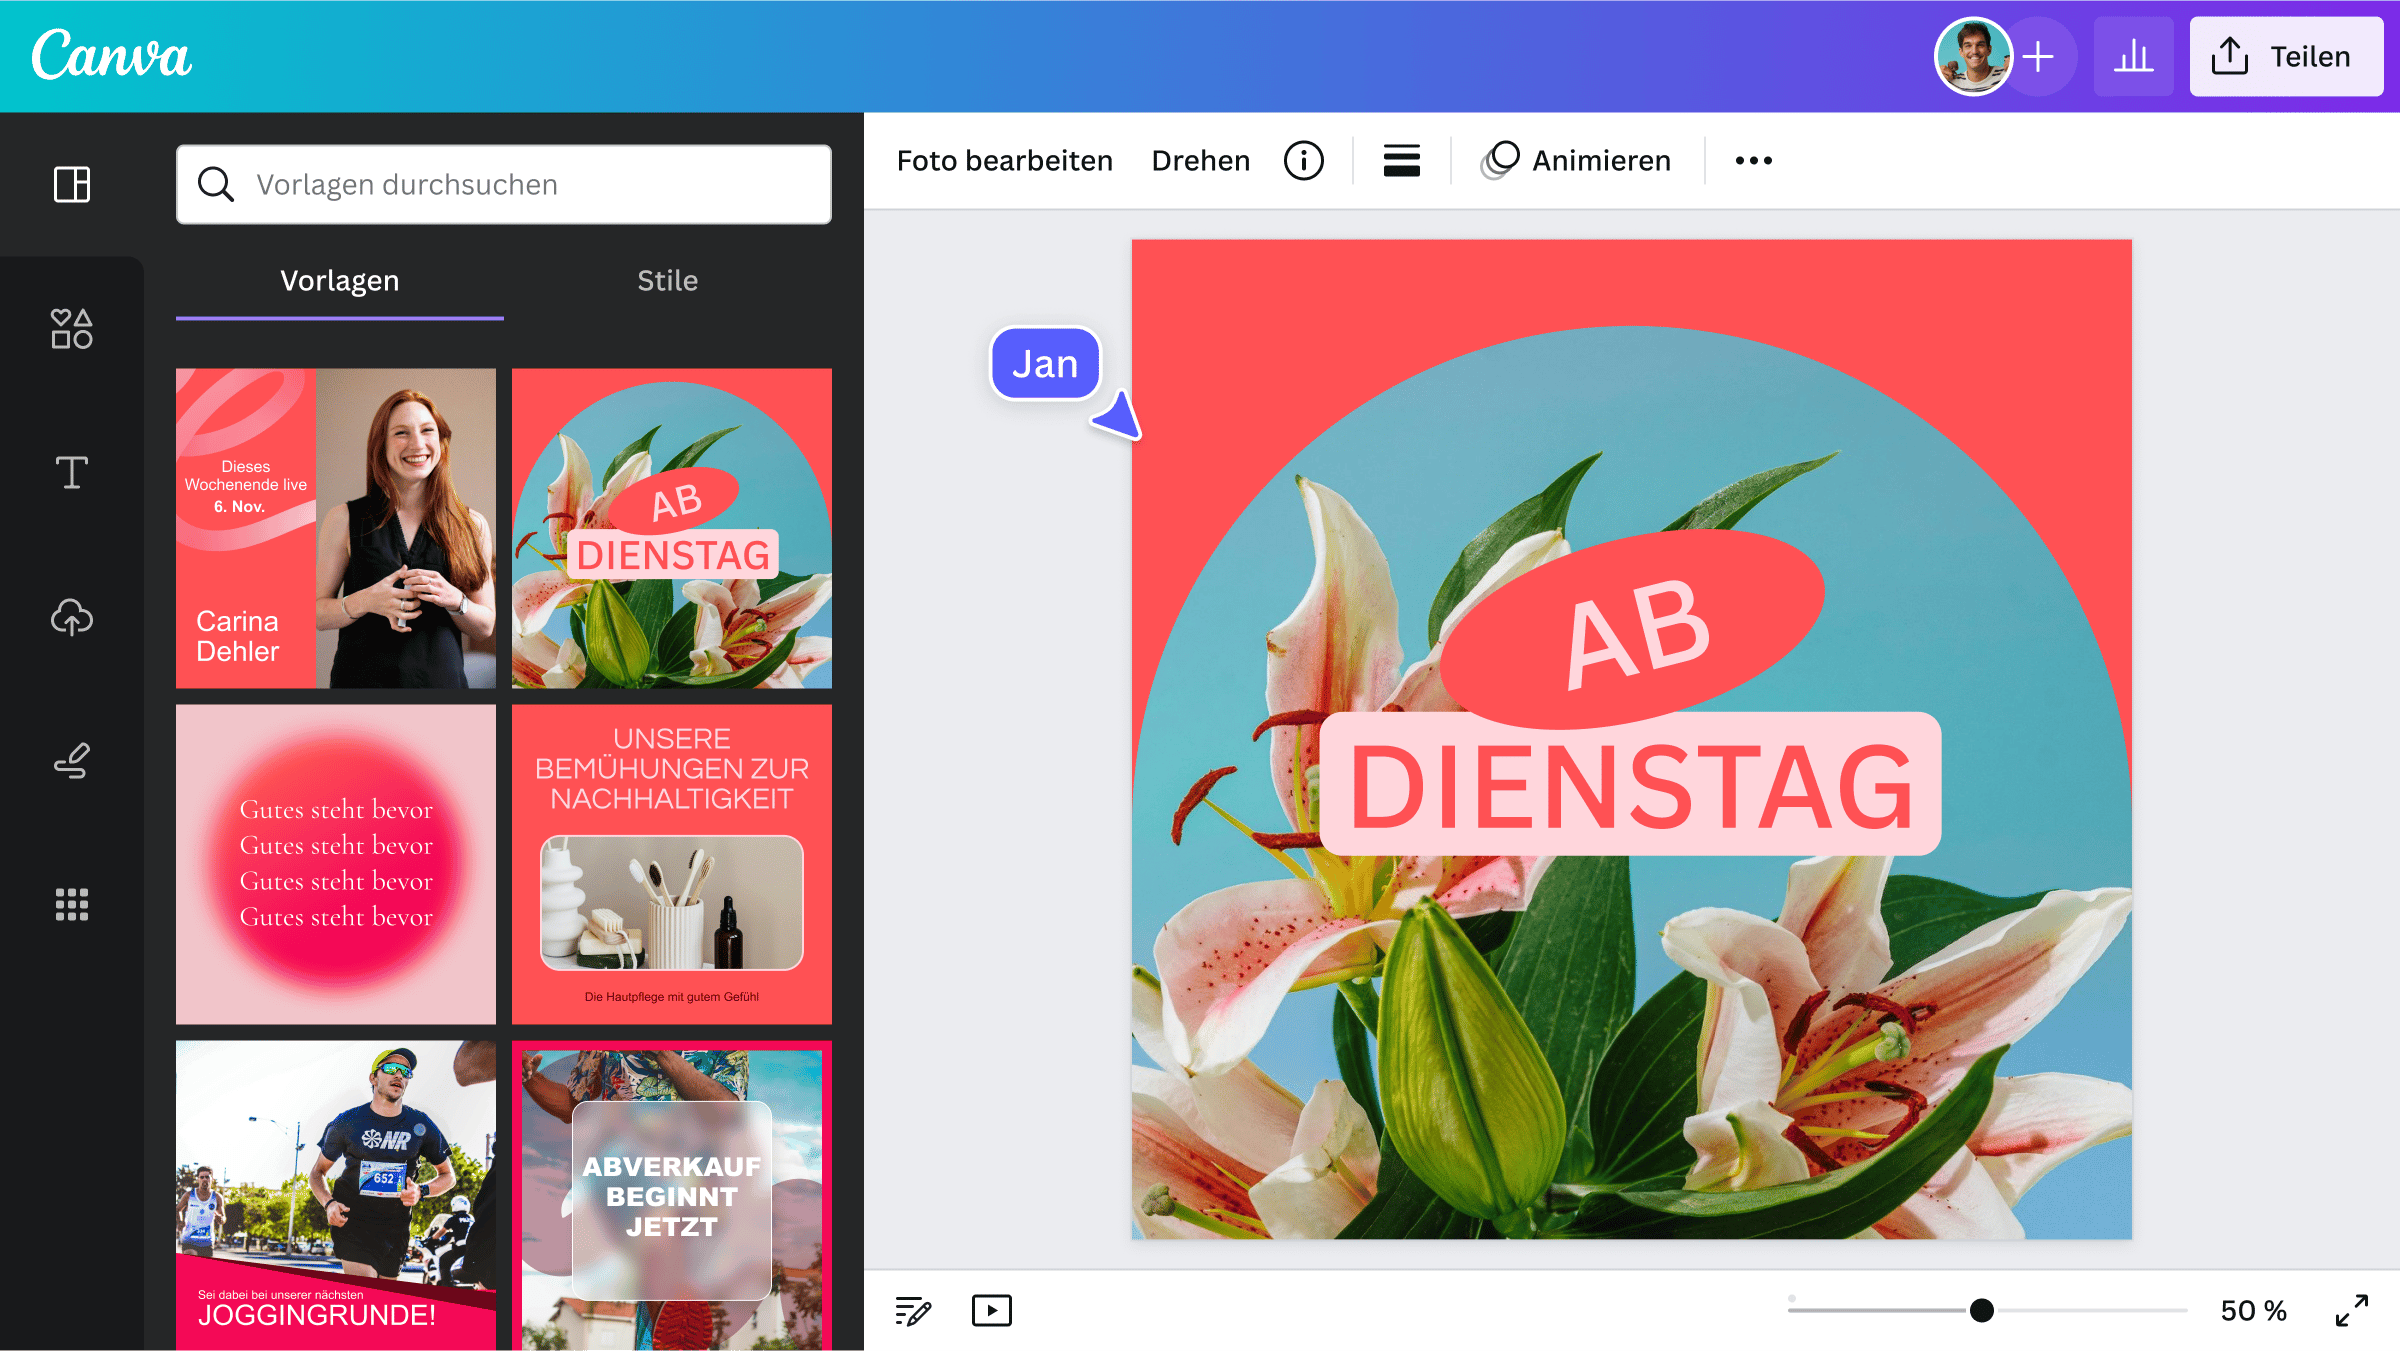
Task: Open the Animieren animation panel
Action: (x=1576, y=160)
